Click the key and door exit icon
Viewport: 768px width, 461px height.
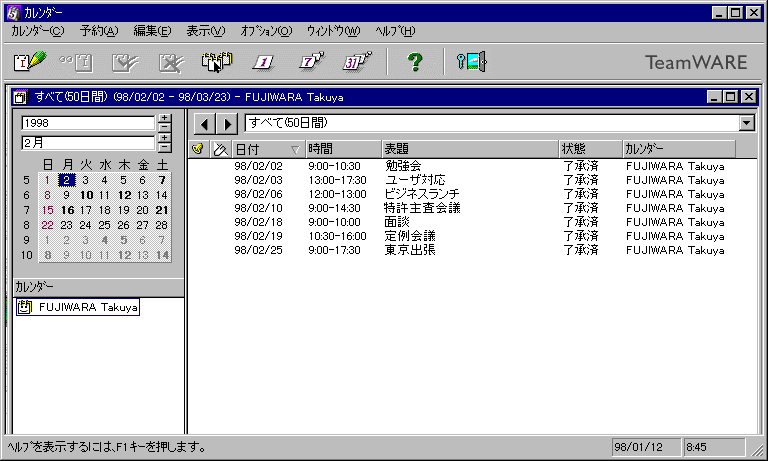click(x=471, y=61)
